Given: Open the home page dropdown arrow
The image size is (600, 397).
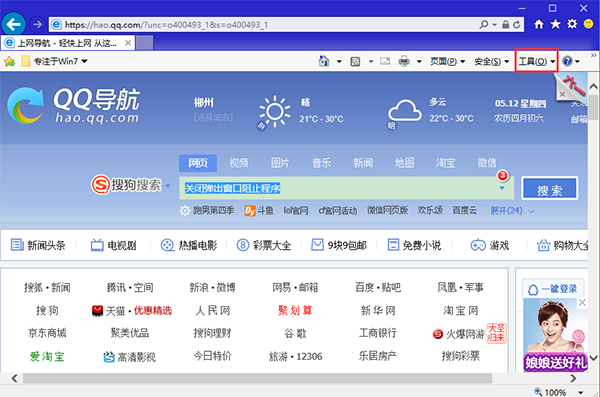Looking at the screenshot, I should click(339, 61).
